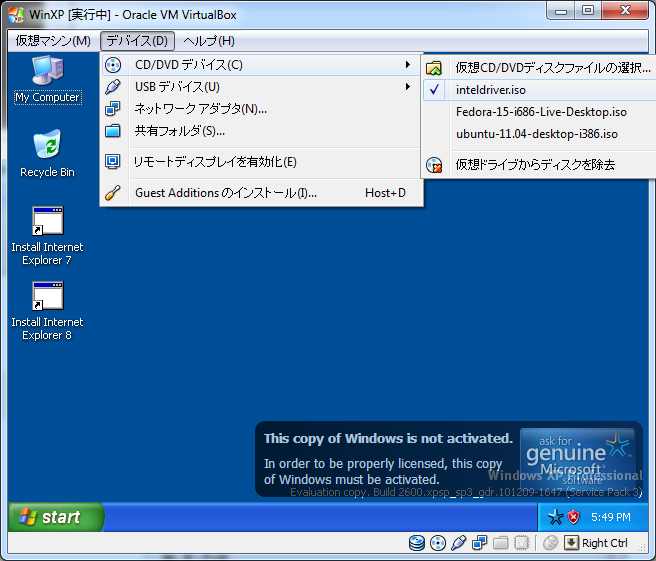Click the Host+D shortcut text
This screenshot has height=561, width=656.
point(385,193)
